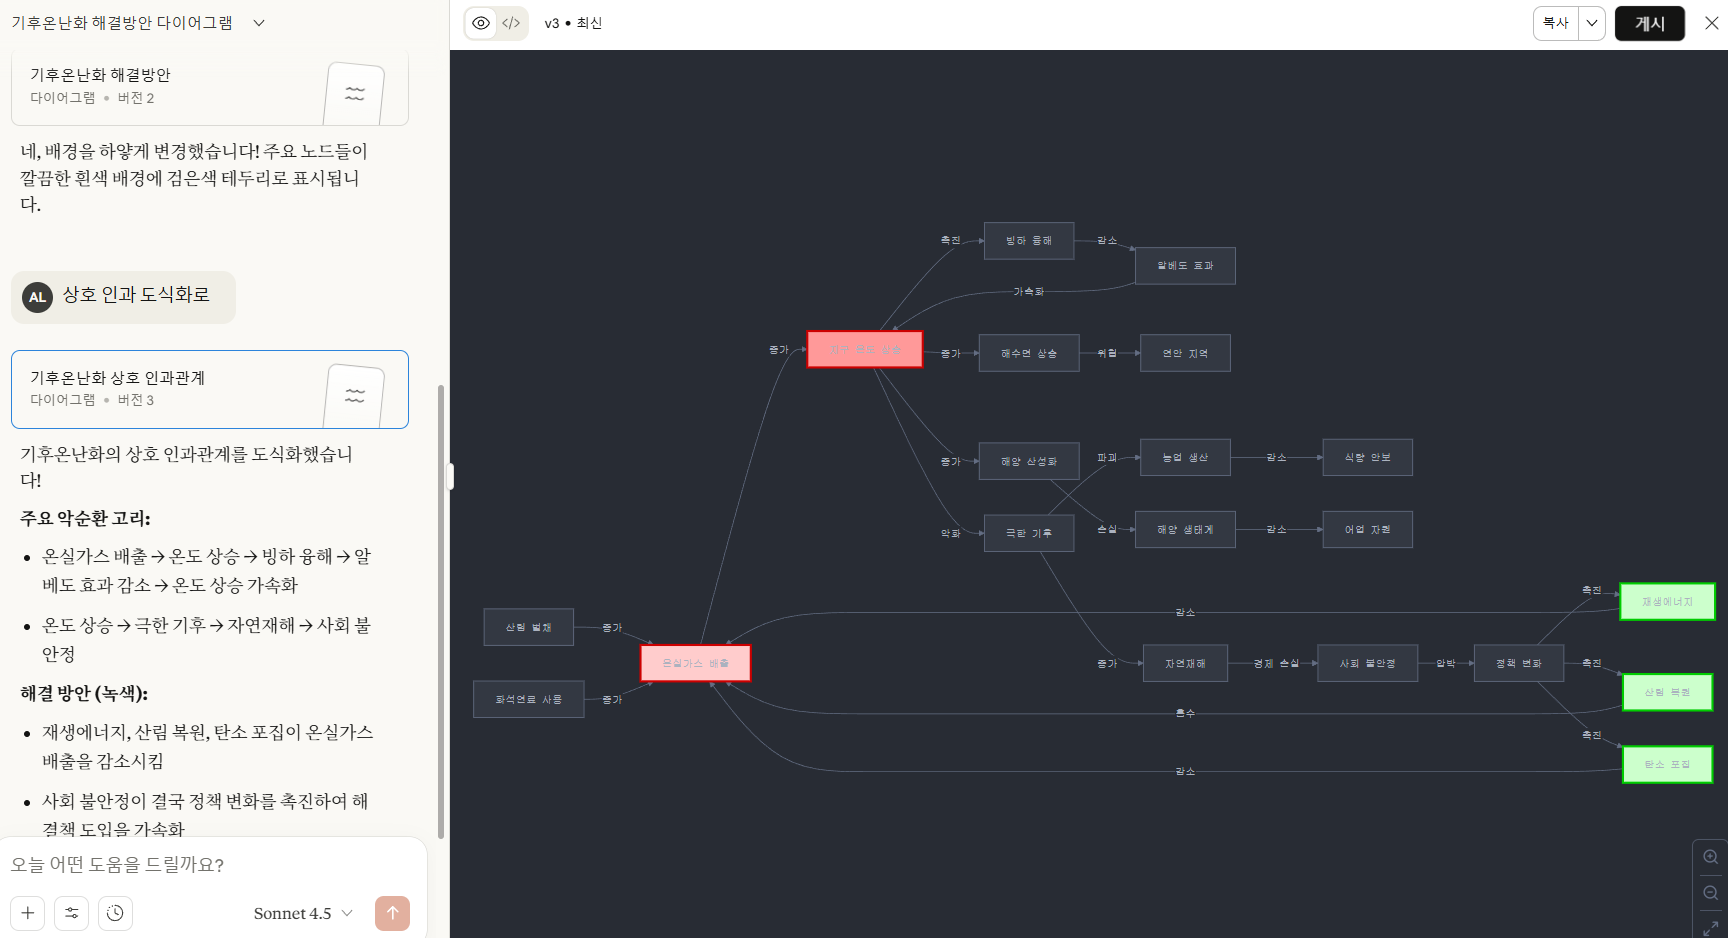Click the zoom in magnifier icon
1728x938 pixels.
[1711, 857]
